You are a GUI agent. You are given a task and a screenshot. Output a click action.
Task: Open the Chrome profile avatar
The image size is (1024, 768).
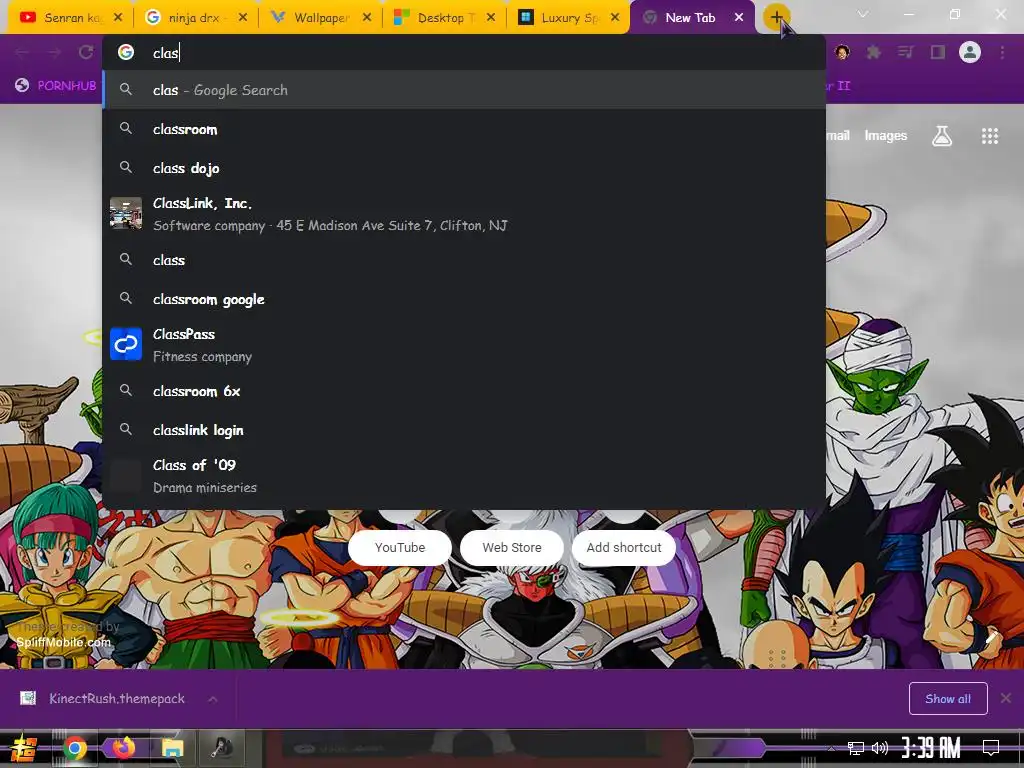click(970, 52)
